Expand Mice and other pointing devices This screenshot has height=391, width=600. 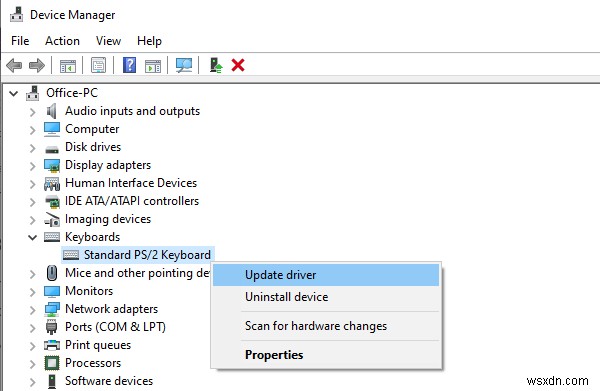click(x=33, y=274)
